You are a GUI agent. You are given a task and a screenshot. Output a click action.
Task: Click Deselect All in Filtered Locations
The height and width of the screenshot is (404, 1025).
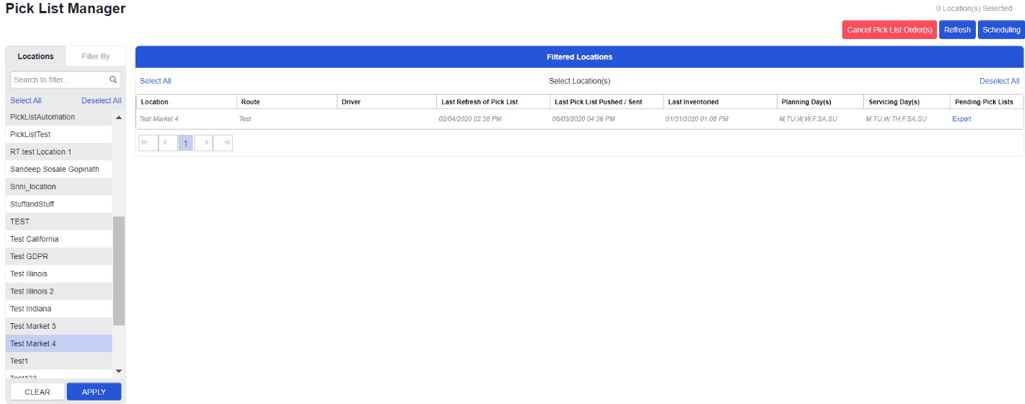[999, 81]
